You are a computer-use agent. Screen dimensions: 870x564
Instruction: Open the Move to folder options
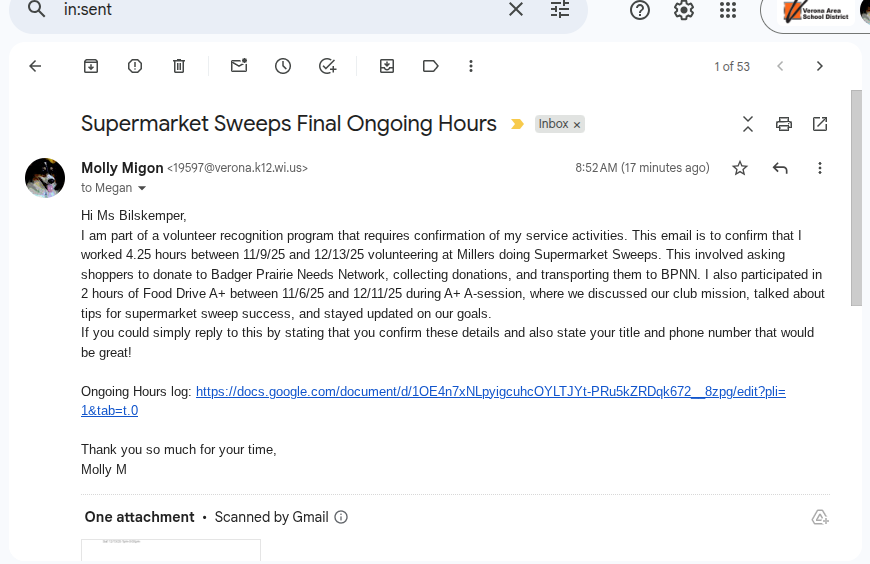tap(387, 66)
